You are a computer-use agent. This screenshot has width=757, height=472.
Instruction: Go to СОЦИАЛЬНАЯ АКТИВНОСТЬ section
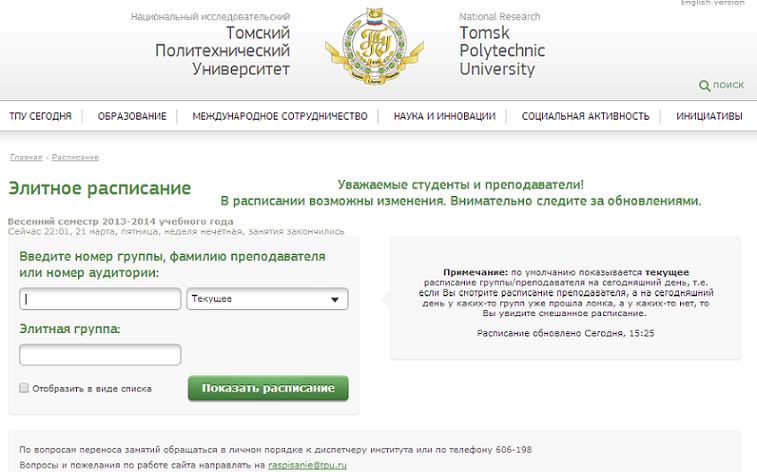[585, 117]
